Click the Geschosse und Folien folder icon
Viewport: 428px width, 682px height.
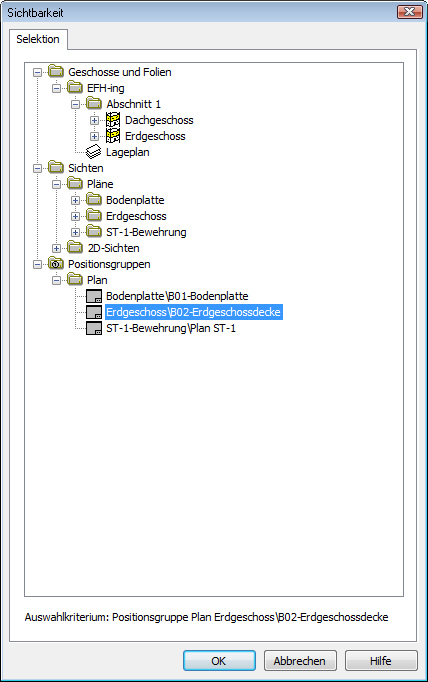click(x=56, y=71)
